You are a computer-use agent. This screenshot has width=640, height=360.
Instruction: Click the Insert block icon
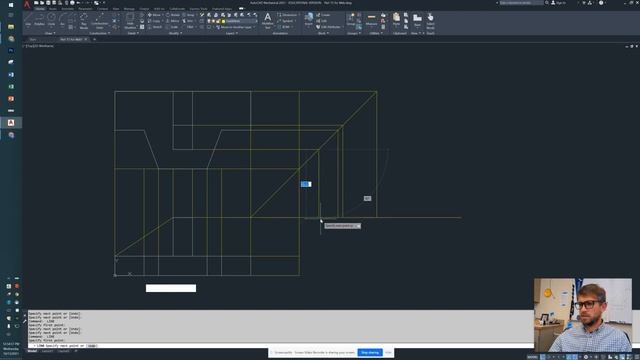pyautogui.click(x=309, y=19)
